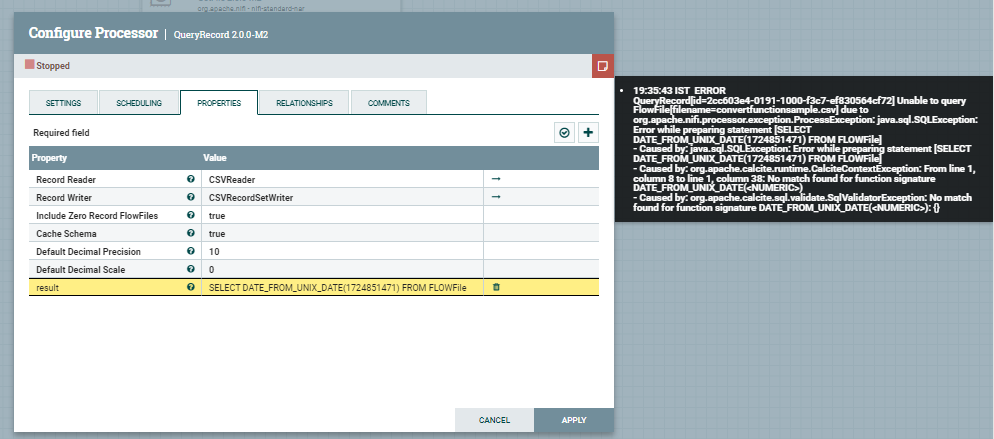Go to CSVReader service via arrow

tap(496, 179)
